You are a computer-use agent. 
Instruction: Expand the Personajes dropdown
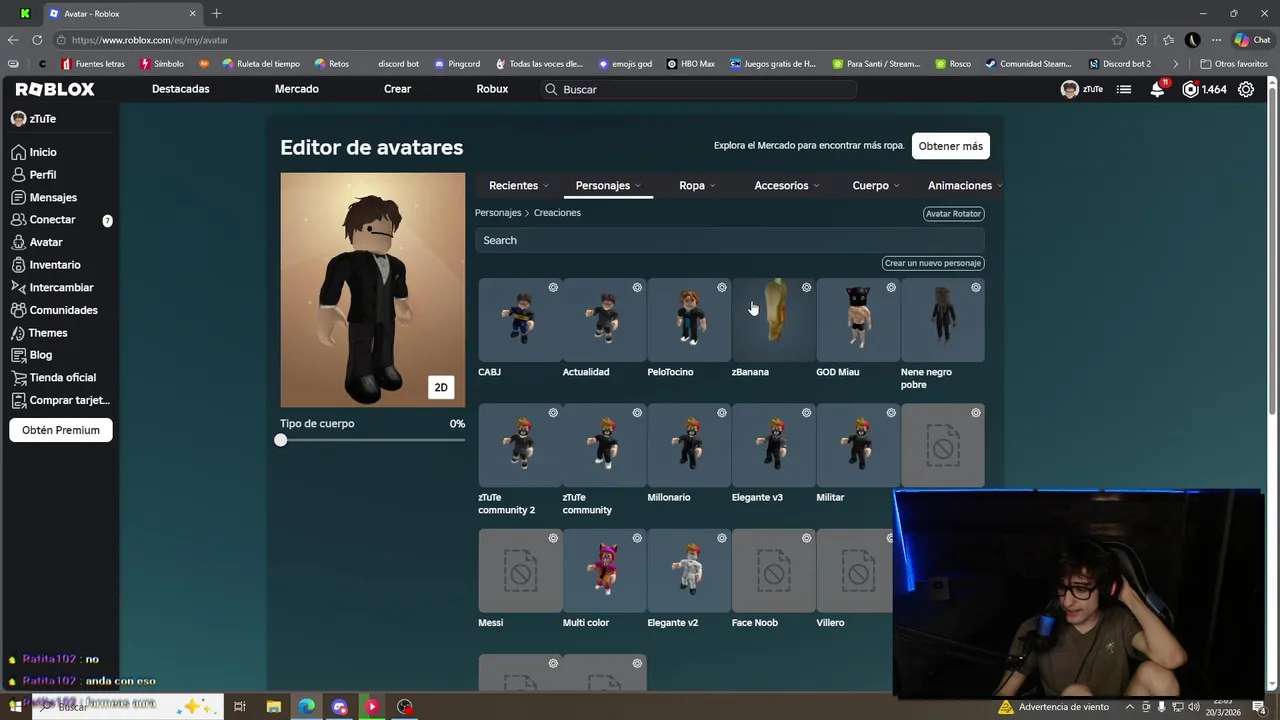(608, 185)
